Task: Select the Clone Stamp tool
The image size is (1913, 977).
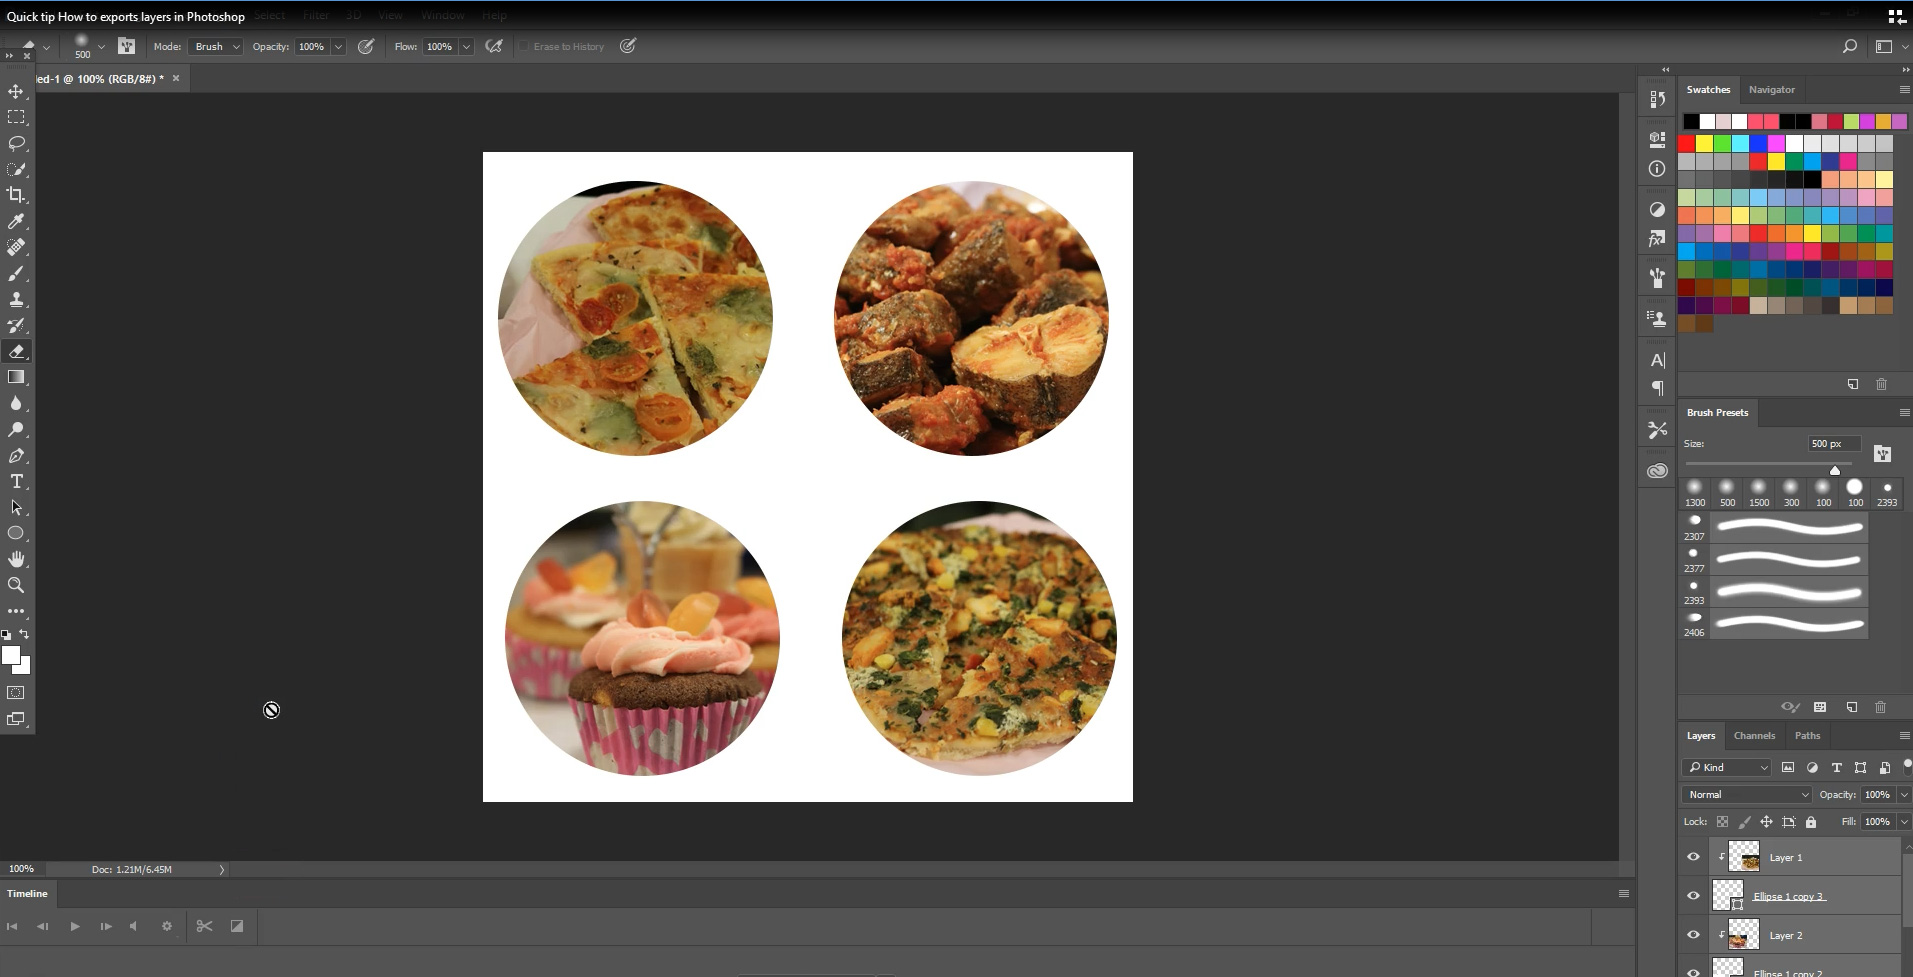Action: [16, 299]
